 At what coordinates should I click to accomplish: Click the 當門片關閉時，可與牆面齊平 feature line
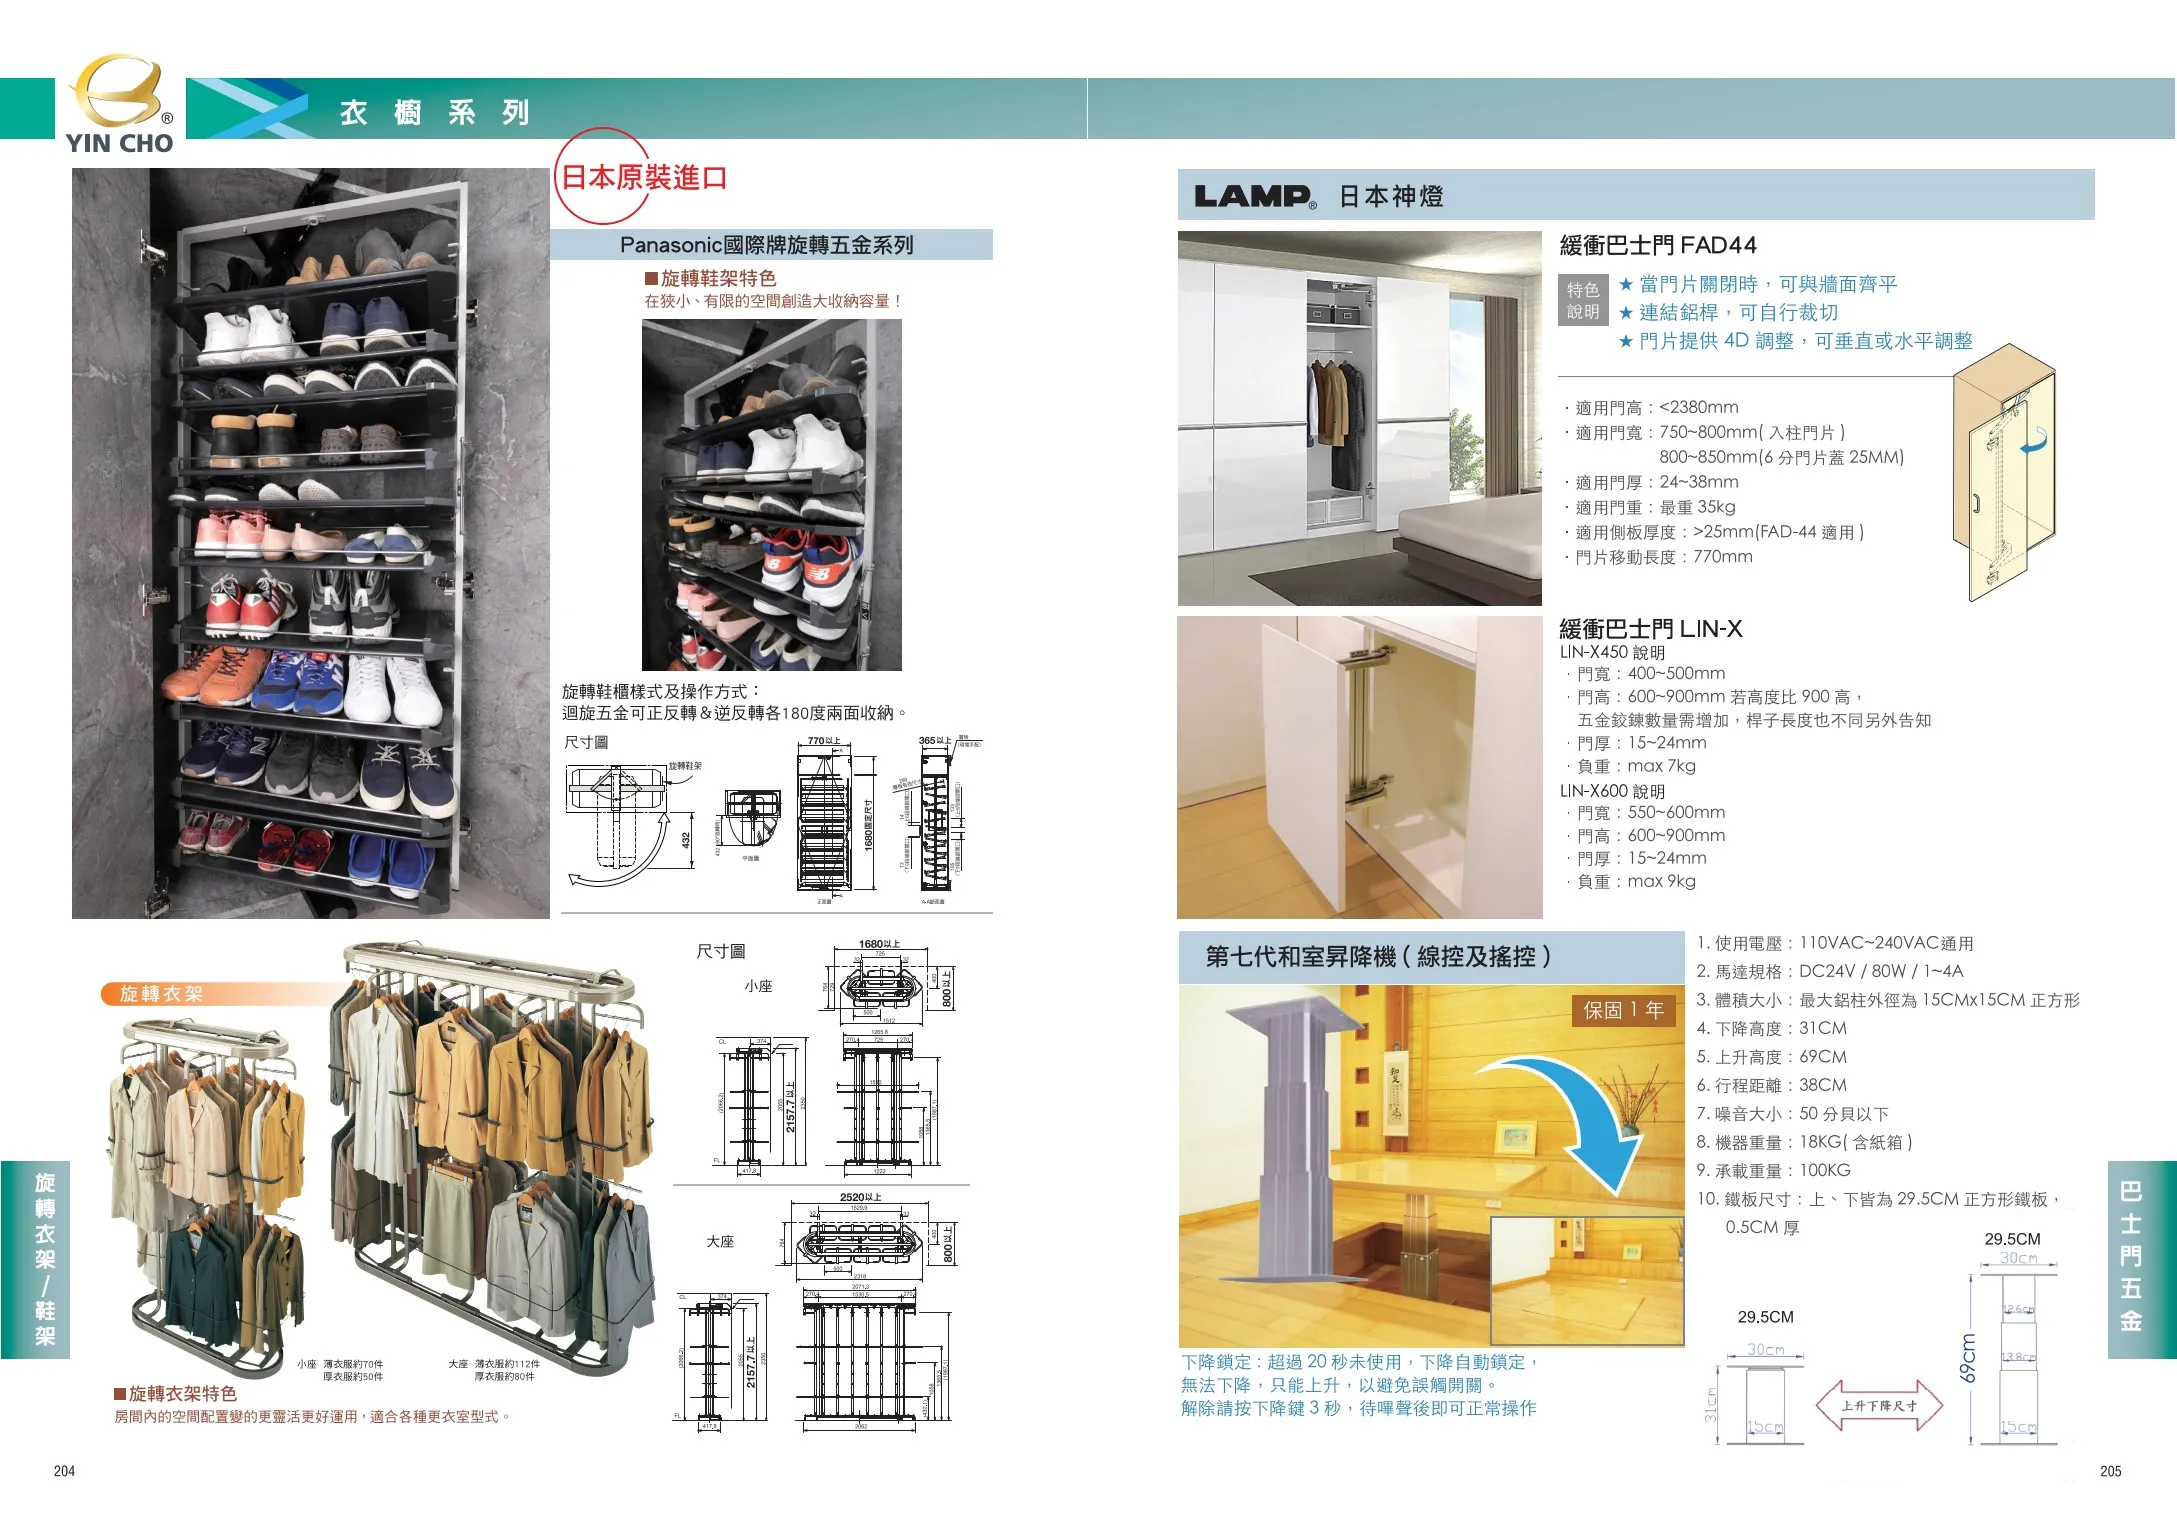coord(1757,284)
